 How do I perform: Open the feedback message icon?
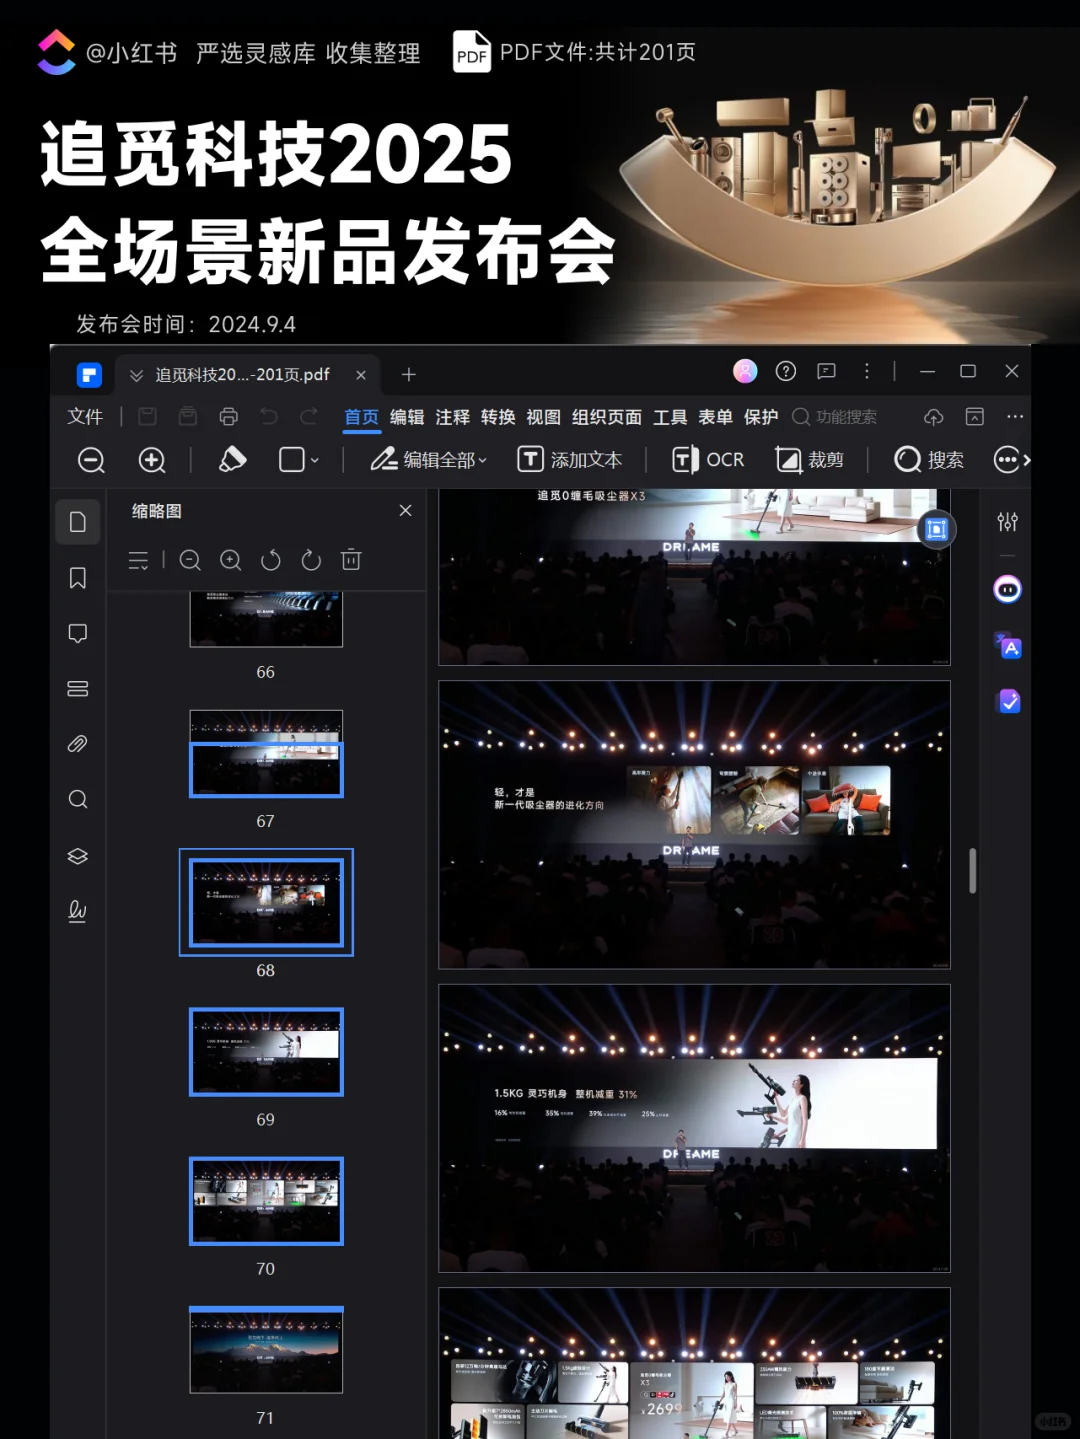826,371
